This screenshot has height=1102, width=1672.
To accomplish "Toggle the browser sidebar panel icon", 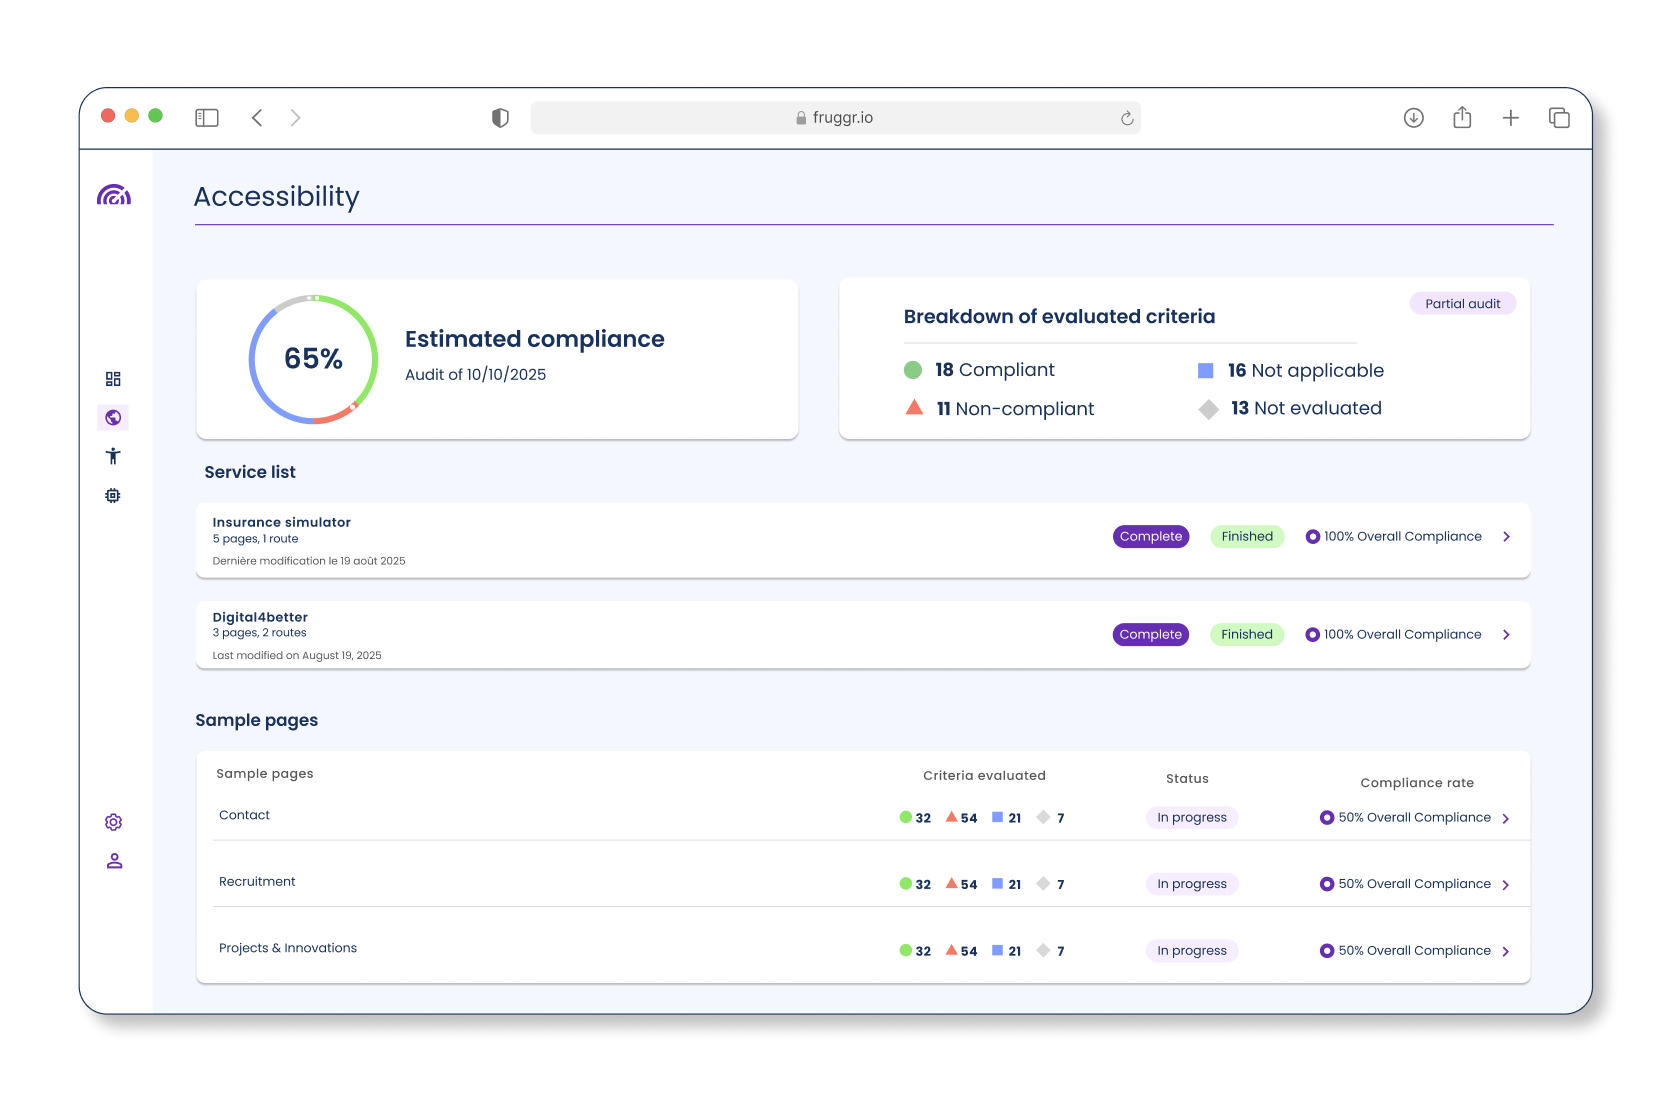I will click(x=207, y=118).
